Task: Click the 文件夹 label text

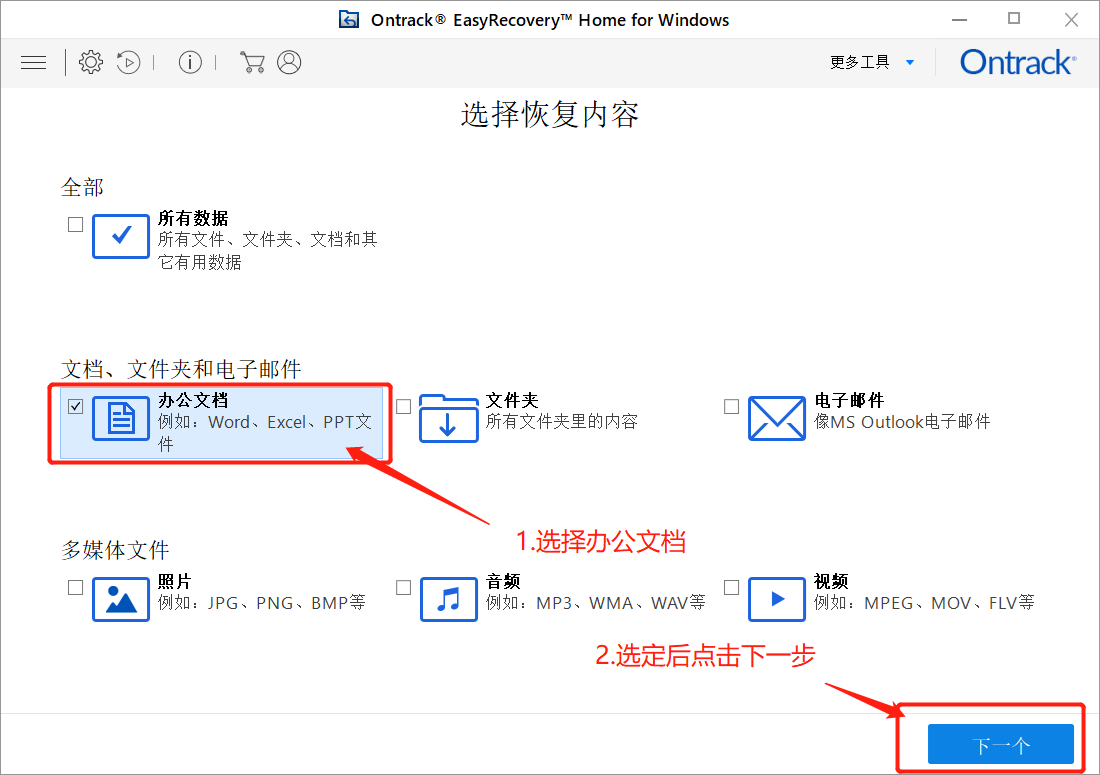Action: pyautogui.click(x=512, y=400)
